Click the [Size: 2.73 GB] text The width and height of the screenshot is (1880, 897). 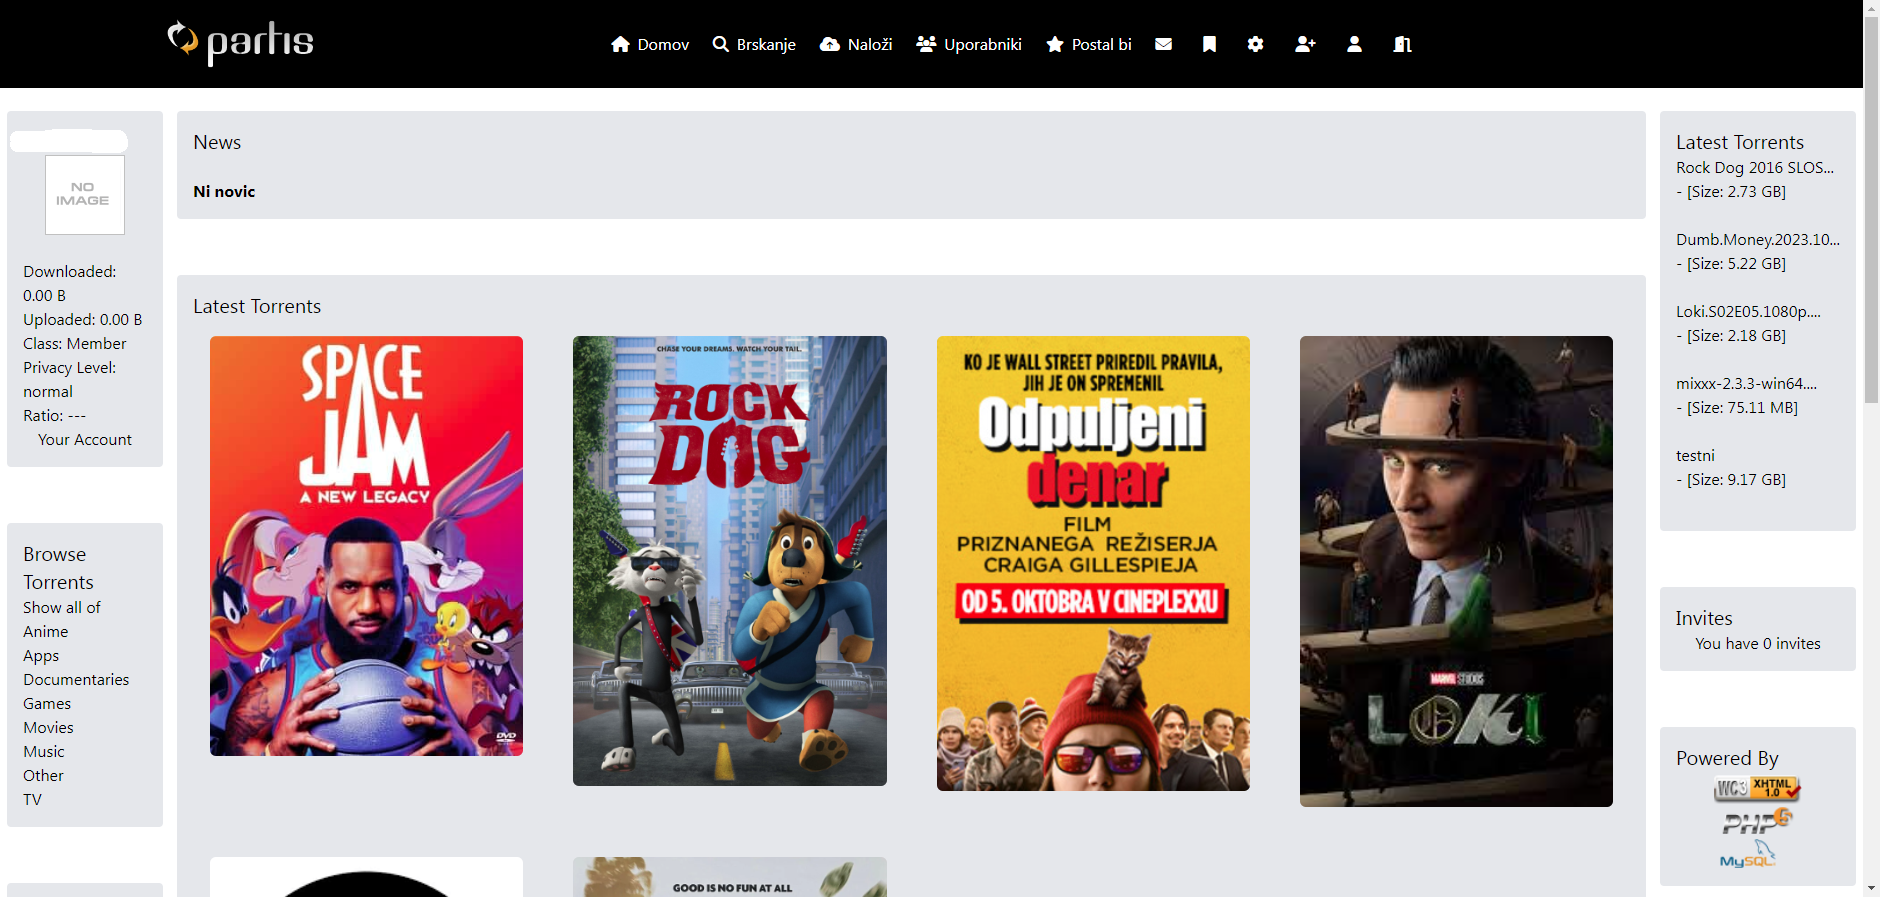(1736, 191)
